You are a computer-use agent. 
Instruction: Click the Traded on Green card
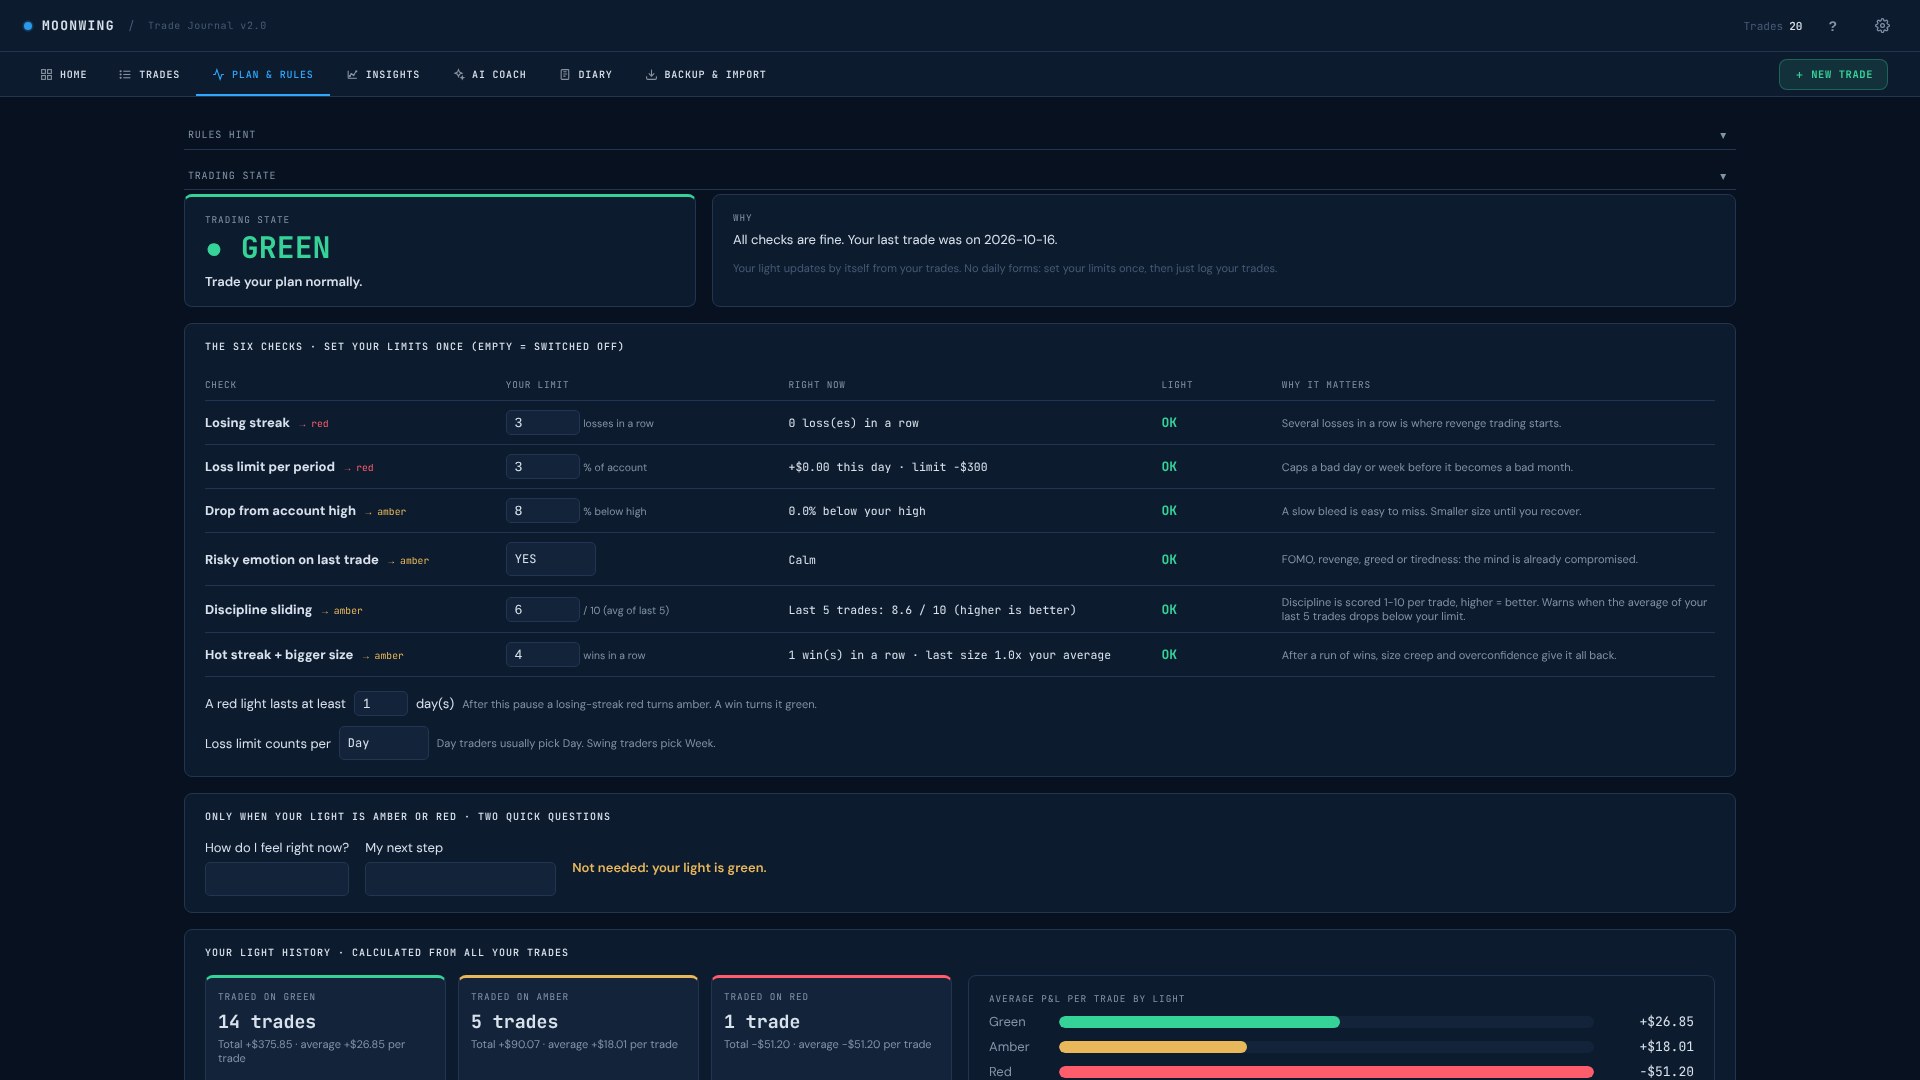click(325, 1027)
